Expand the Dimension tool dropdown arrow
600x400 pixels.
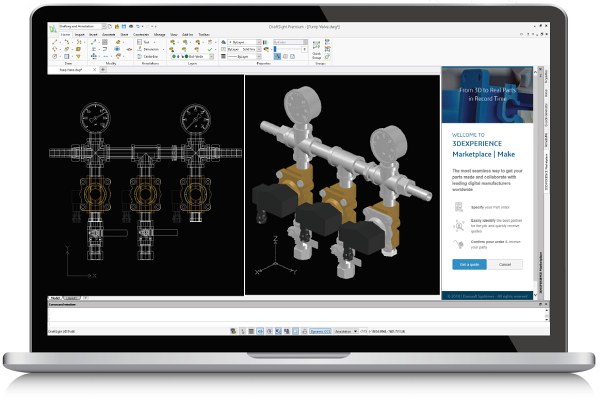(163, 49)
